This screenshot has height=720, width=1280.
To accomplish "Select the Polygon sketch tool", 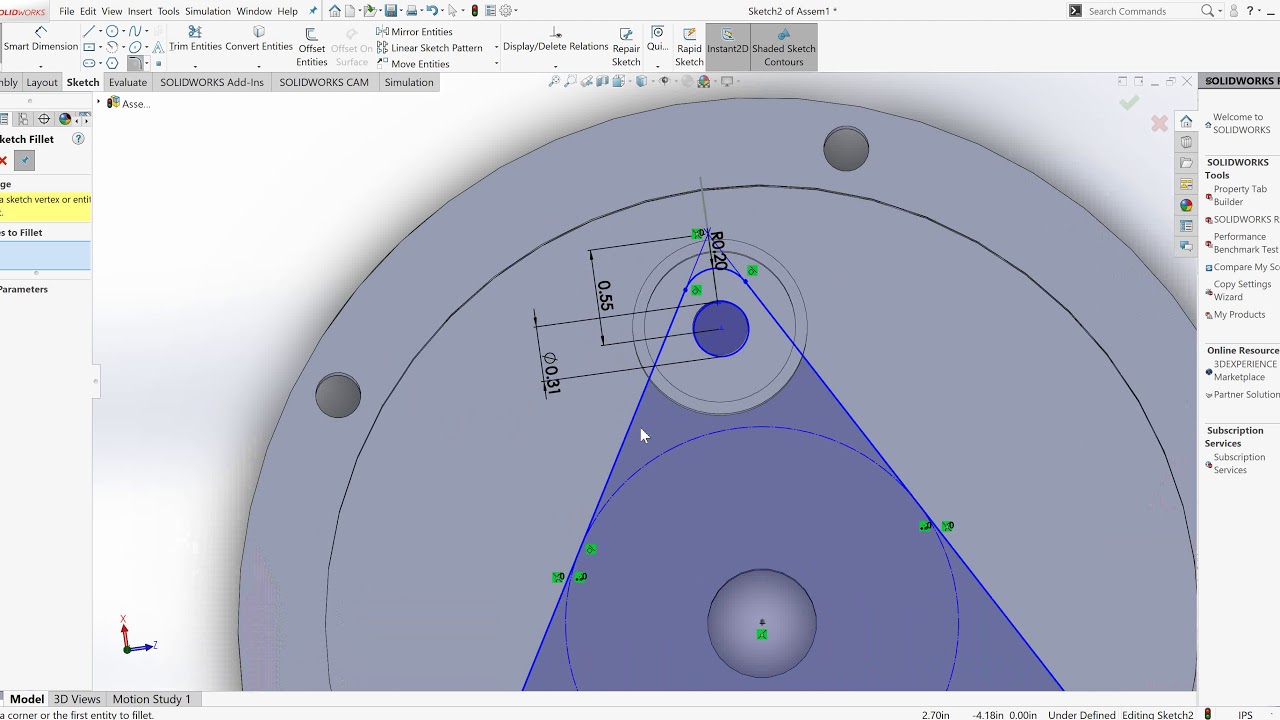I will click(112, 63).
